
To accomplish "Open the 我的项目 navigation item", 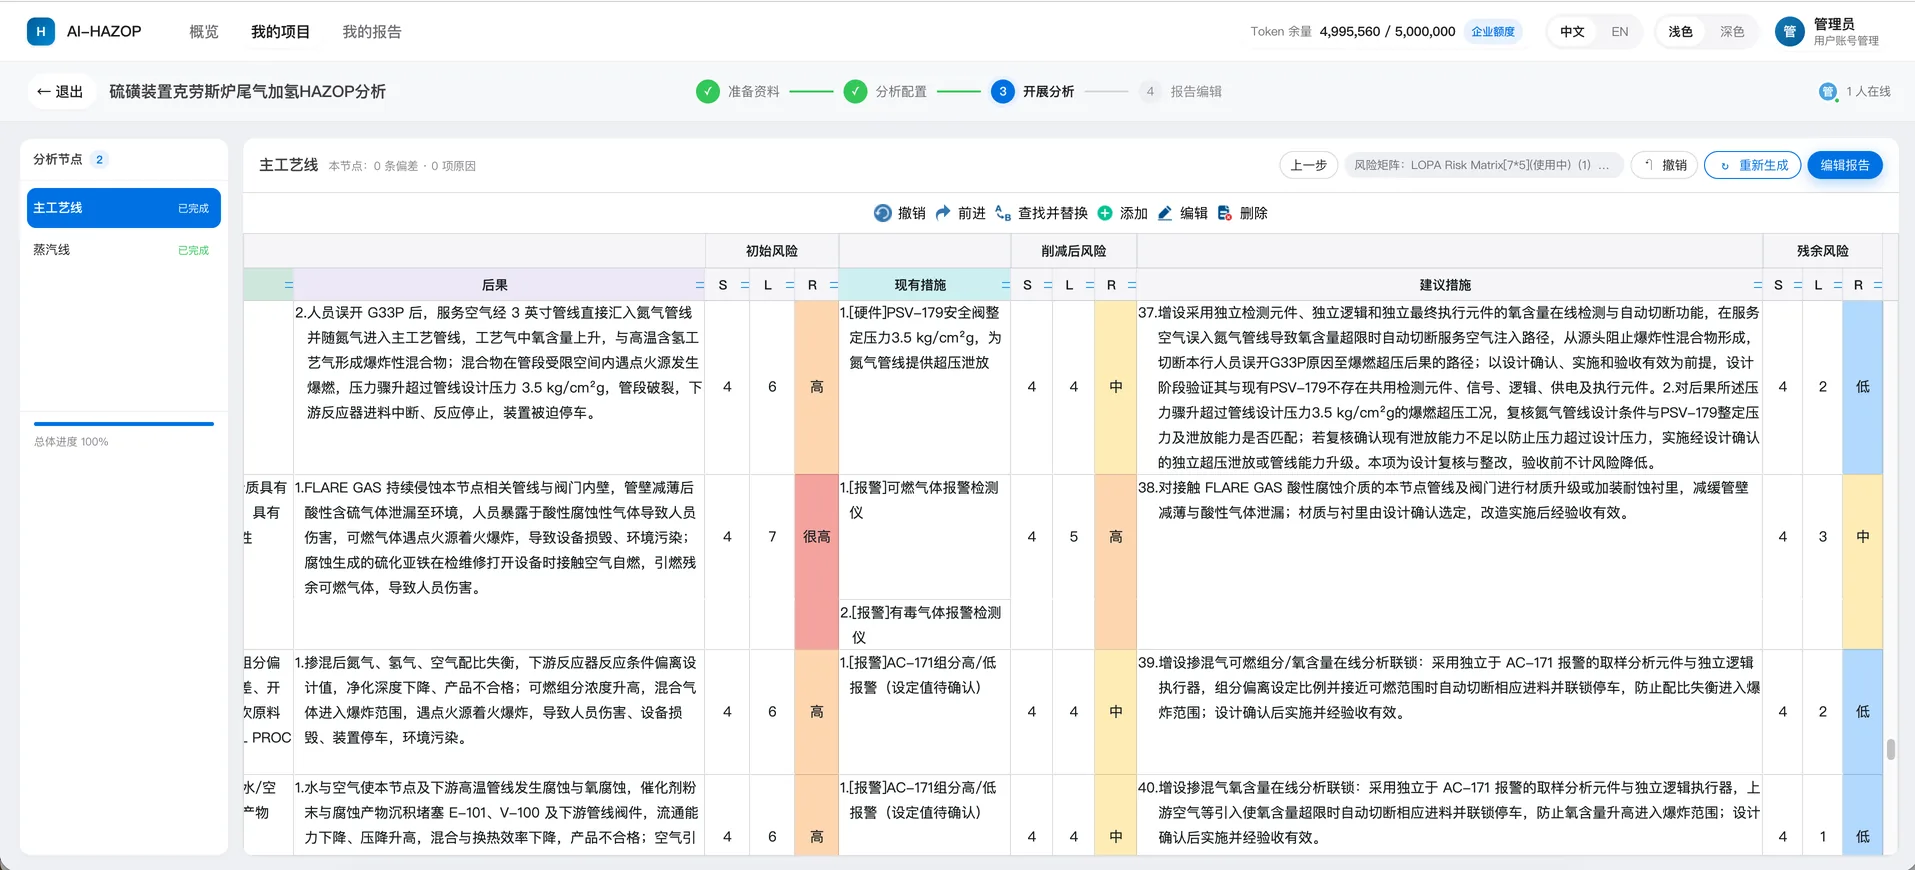I will [280, 32].
